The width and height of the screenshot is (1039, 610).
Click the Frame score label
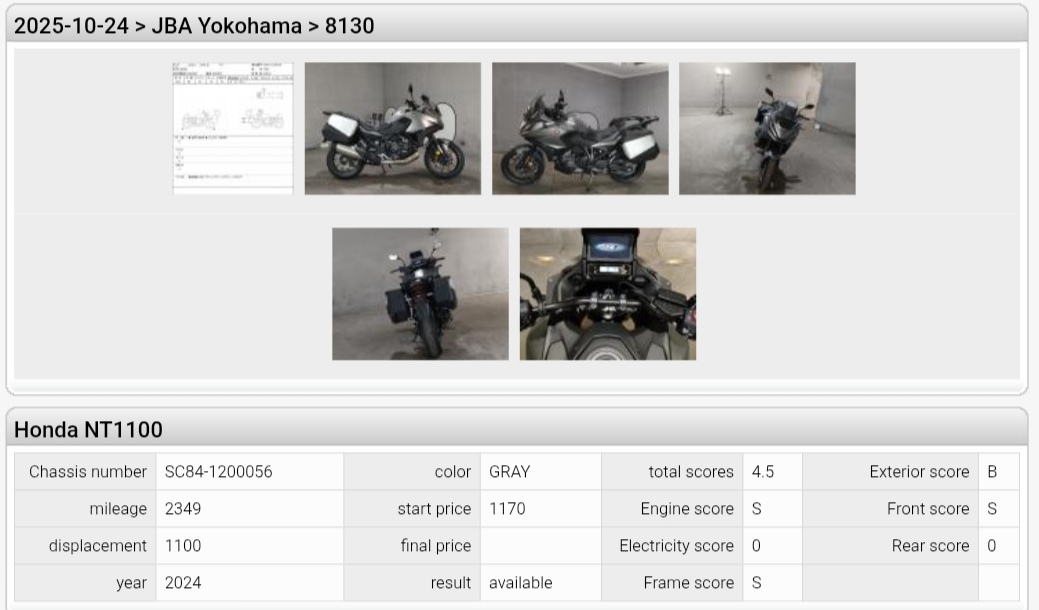688,583
